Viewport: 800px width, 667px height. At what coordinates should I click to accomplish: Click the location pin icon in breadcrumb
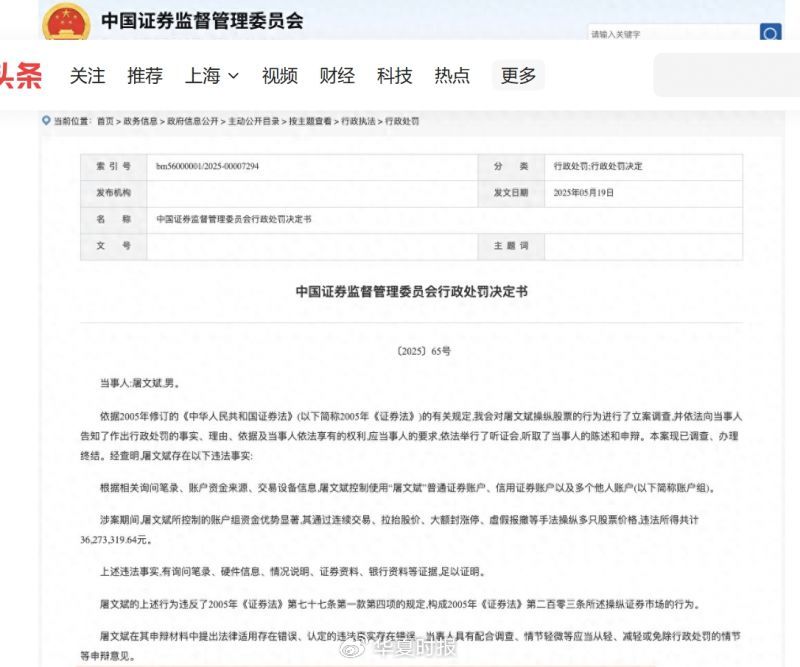tap(46, 121)
